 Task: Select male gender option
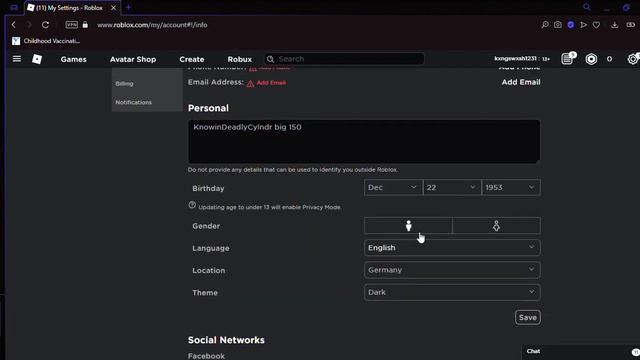click(408, 226)
